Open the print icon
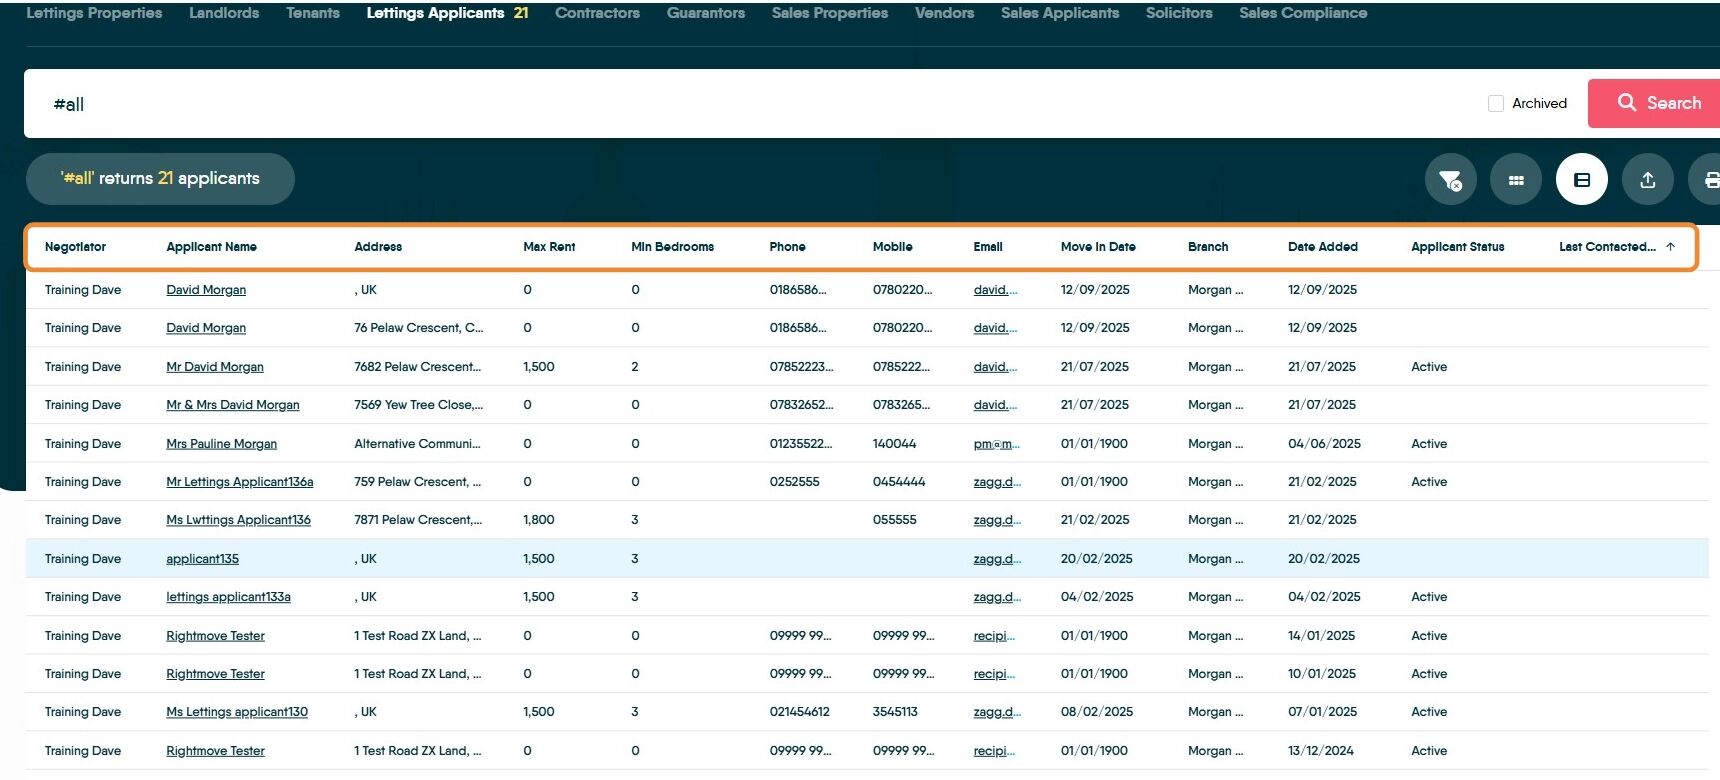 (1708, 180)
